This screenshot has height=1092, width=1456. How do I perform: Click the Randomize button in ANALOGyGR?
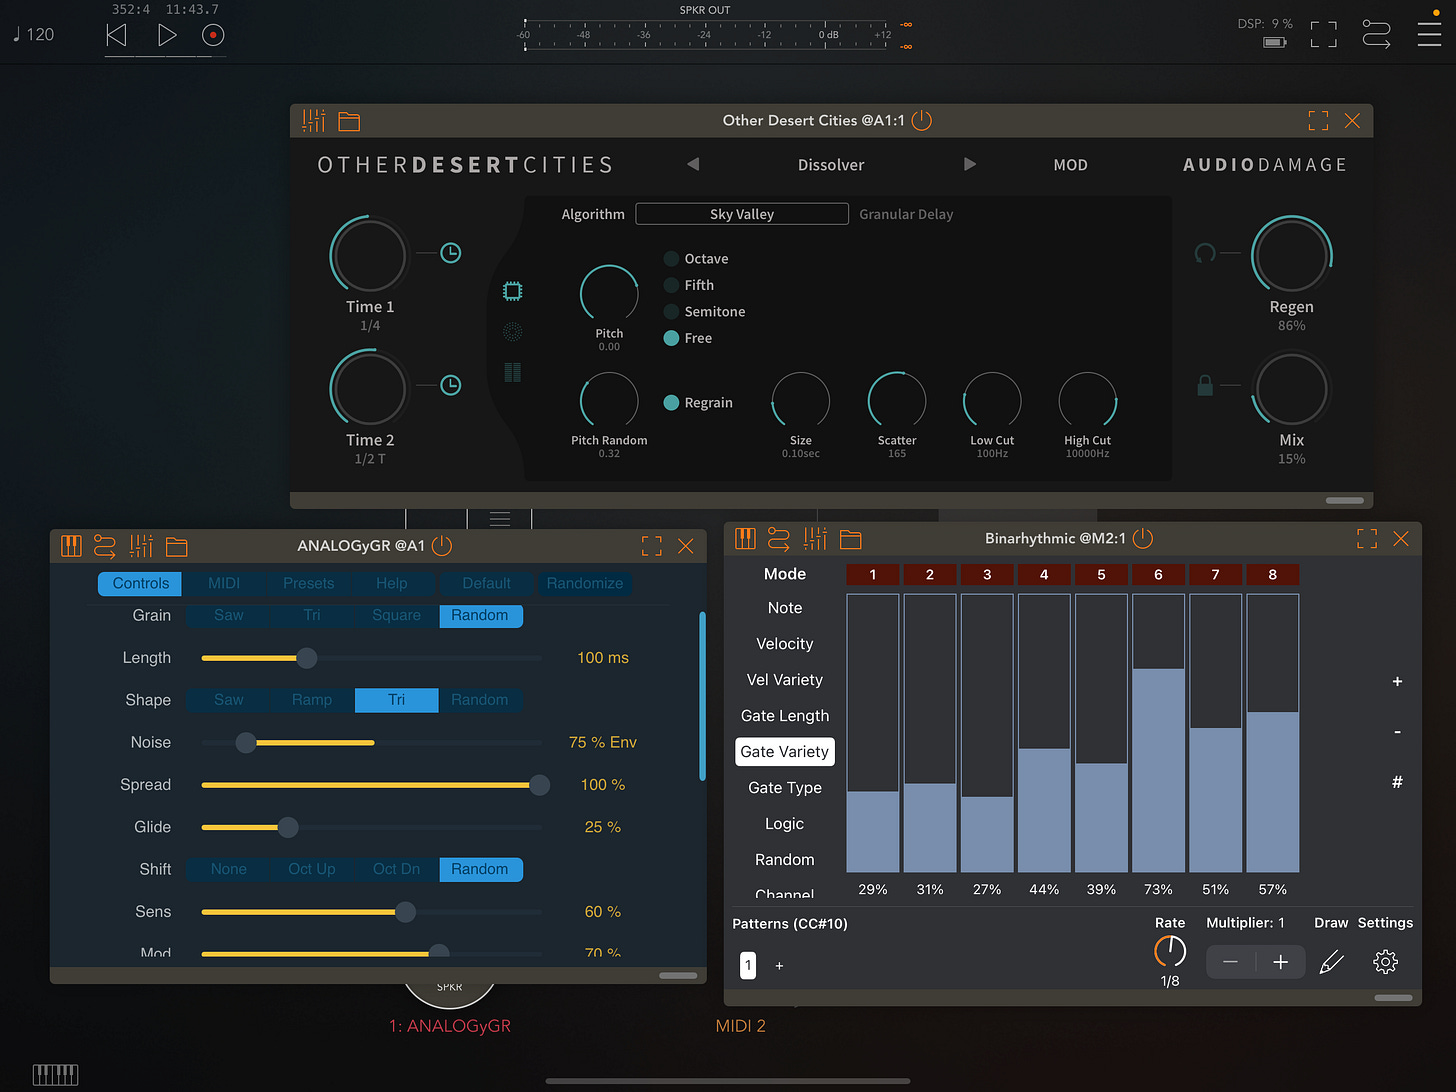tap(585, 583)
